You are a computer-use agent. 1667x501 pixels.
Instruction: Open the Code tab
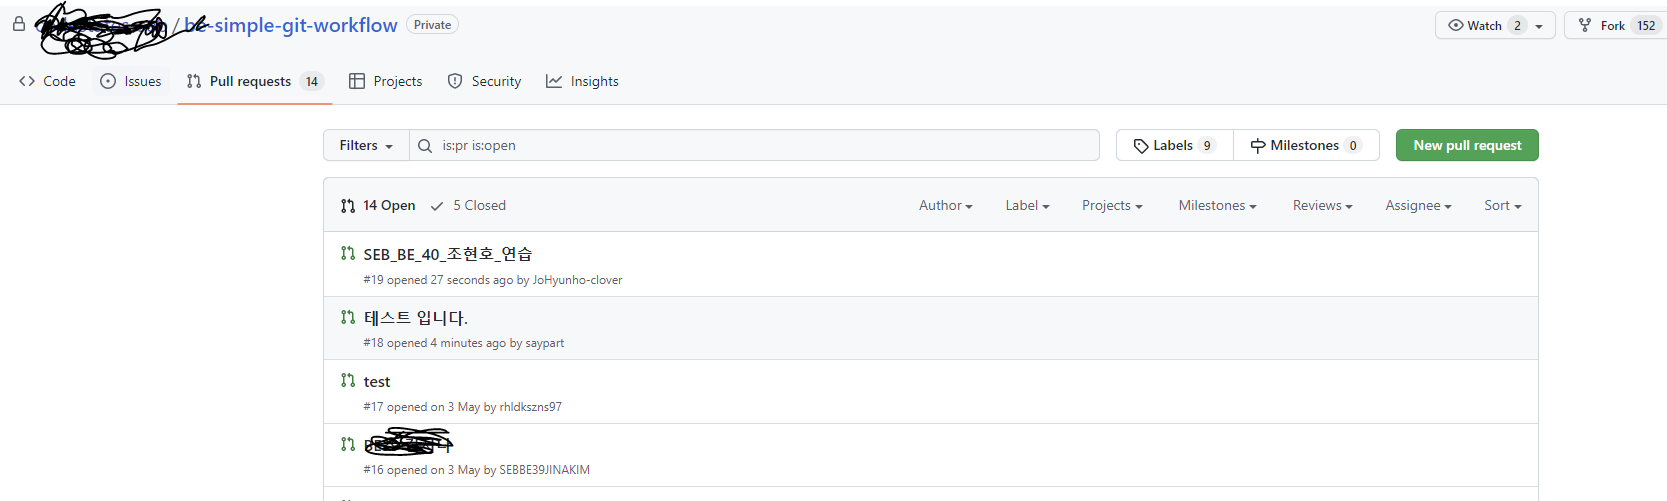click(47, 81)
